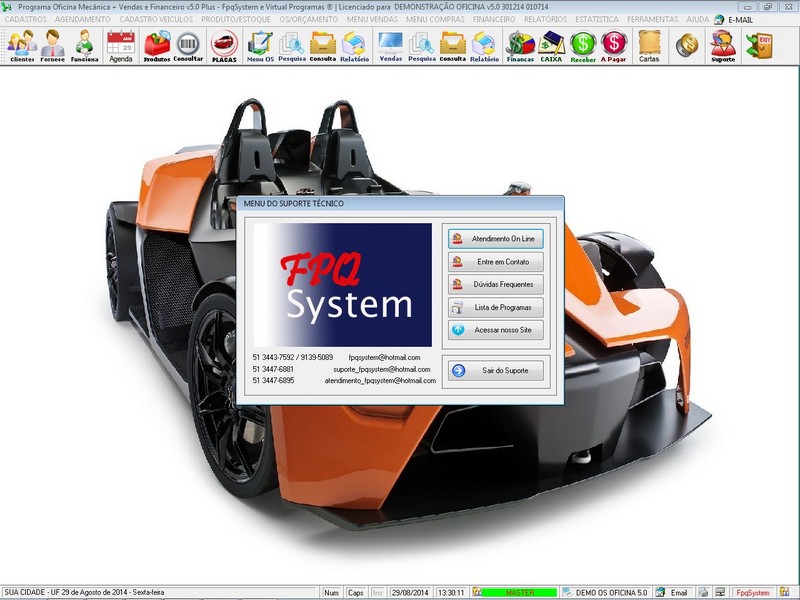The height and width of the screenshot is (600, 800).
Task: Open the Suporte headset icon
Action: pyautogui.click(x=723, y=46)
